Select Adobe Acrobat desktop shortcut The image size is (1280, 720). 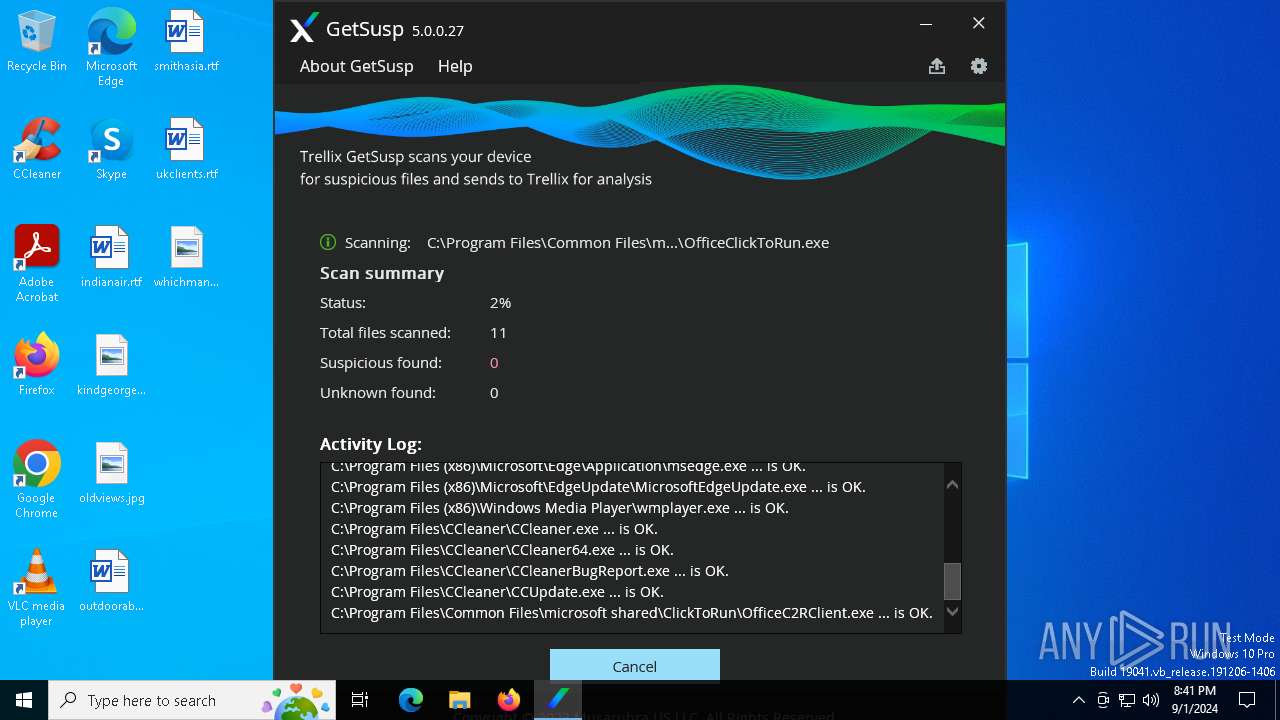click(37, 264)
